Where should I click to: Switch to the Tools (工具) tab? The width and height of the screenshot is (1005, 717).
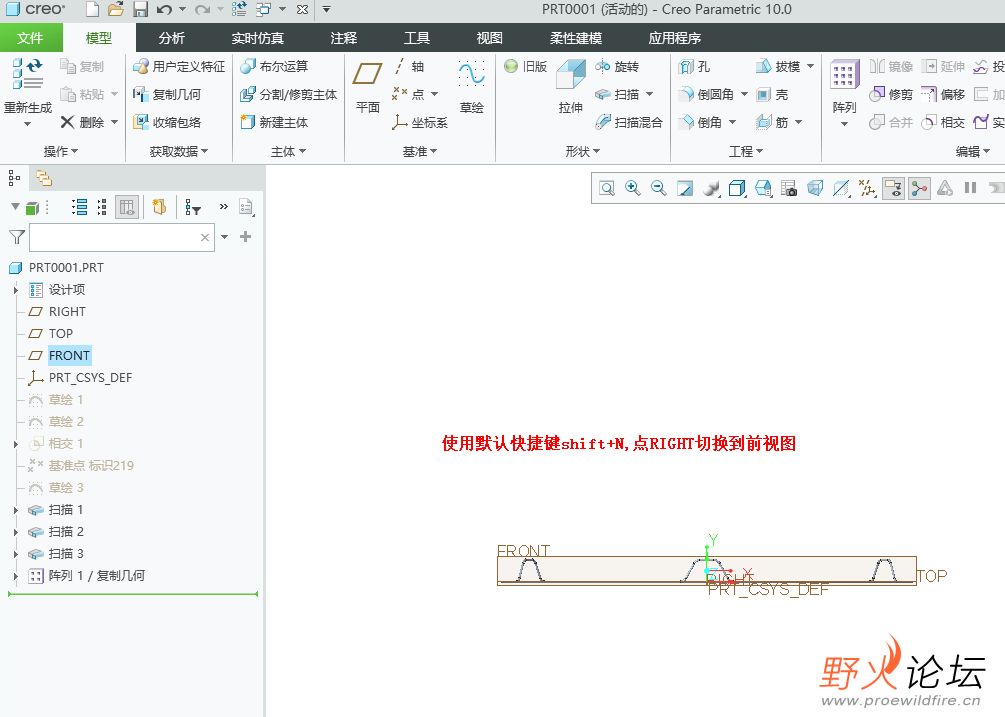417,38
